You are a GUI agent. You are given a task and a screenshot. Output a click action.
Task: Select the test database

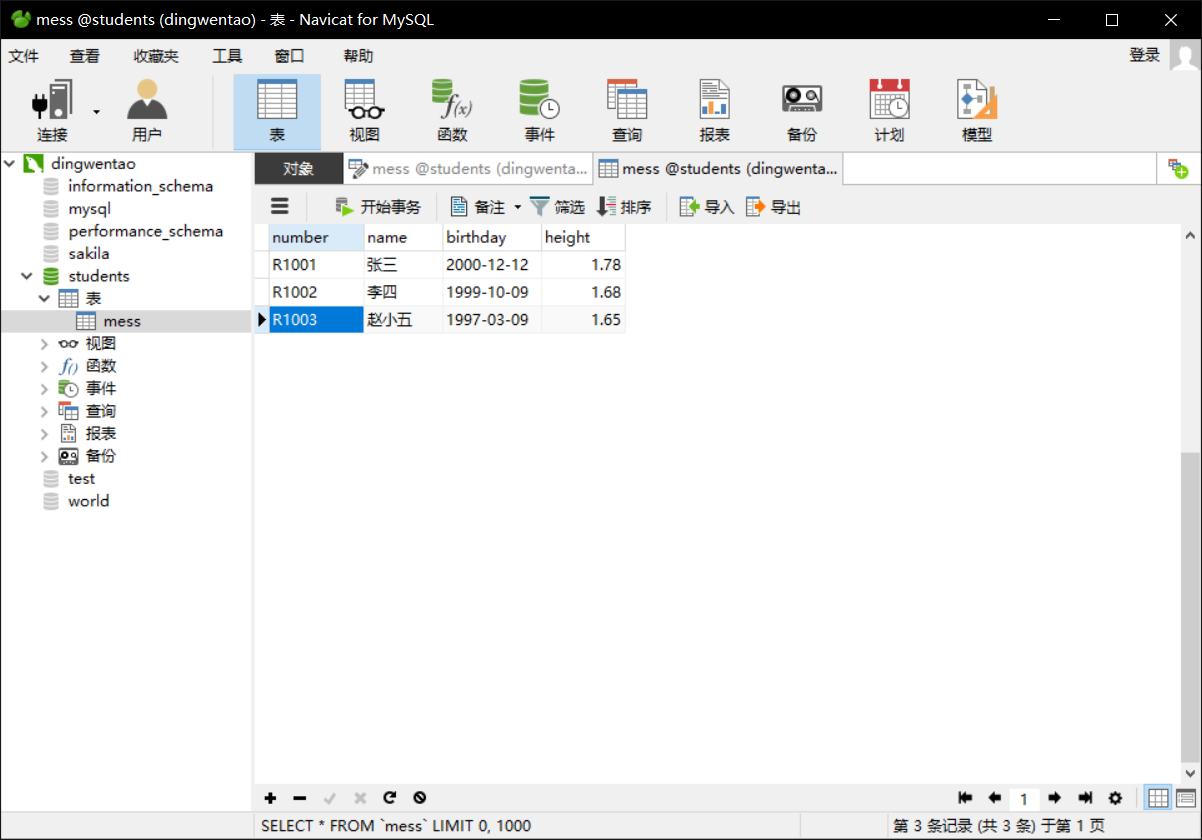[x=81, y=479]
